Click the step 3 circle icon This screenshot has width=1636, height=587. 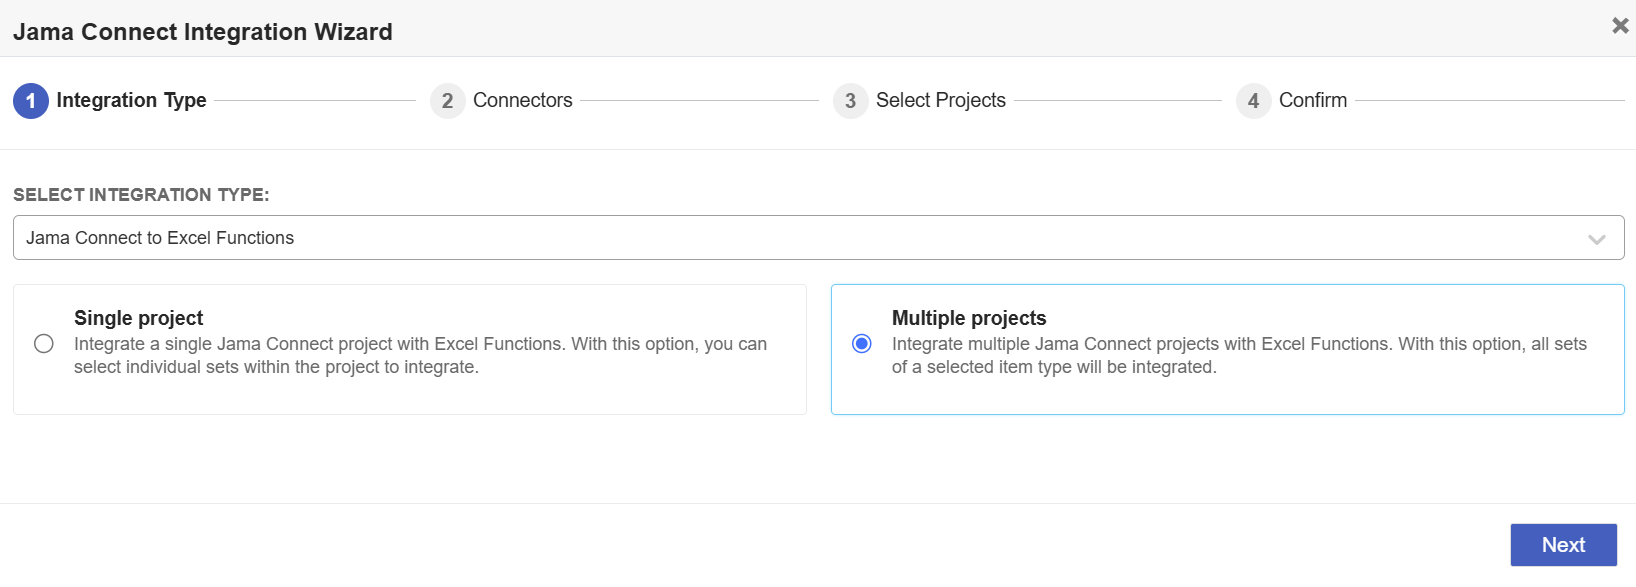click(851, 101)
